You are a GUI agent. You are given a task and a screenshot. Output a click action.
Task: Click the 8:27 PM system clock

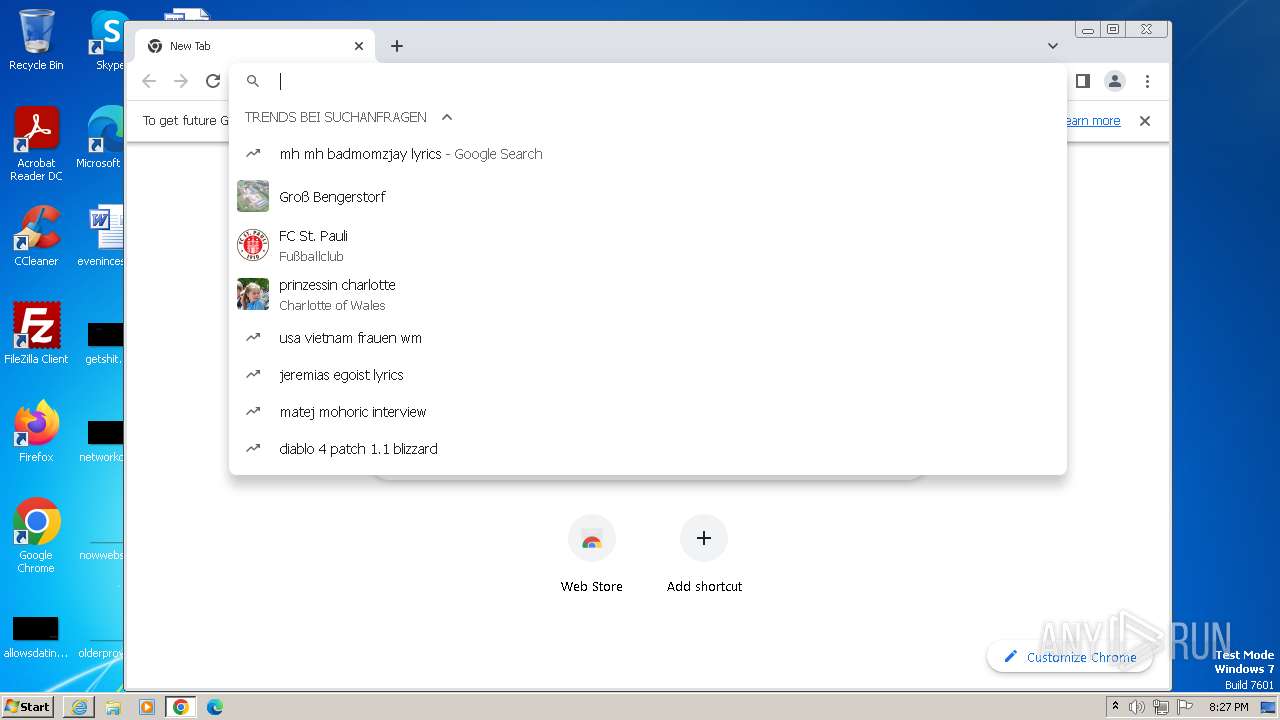click(x=1229, y=707)
